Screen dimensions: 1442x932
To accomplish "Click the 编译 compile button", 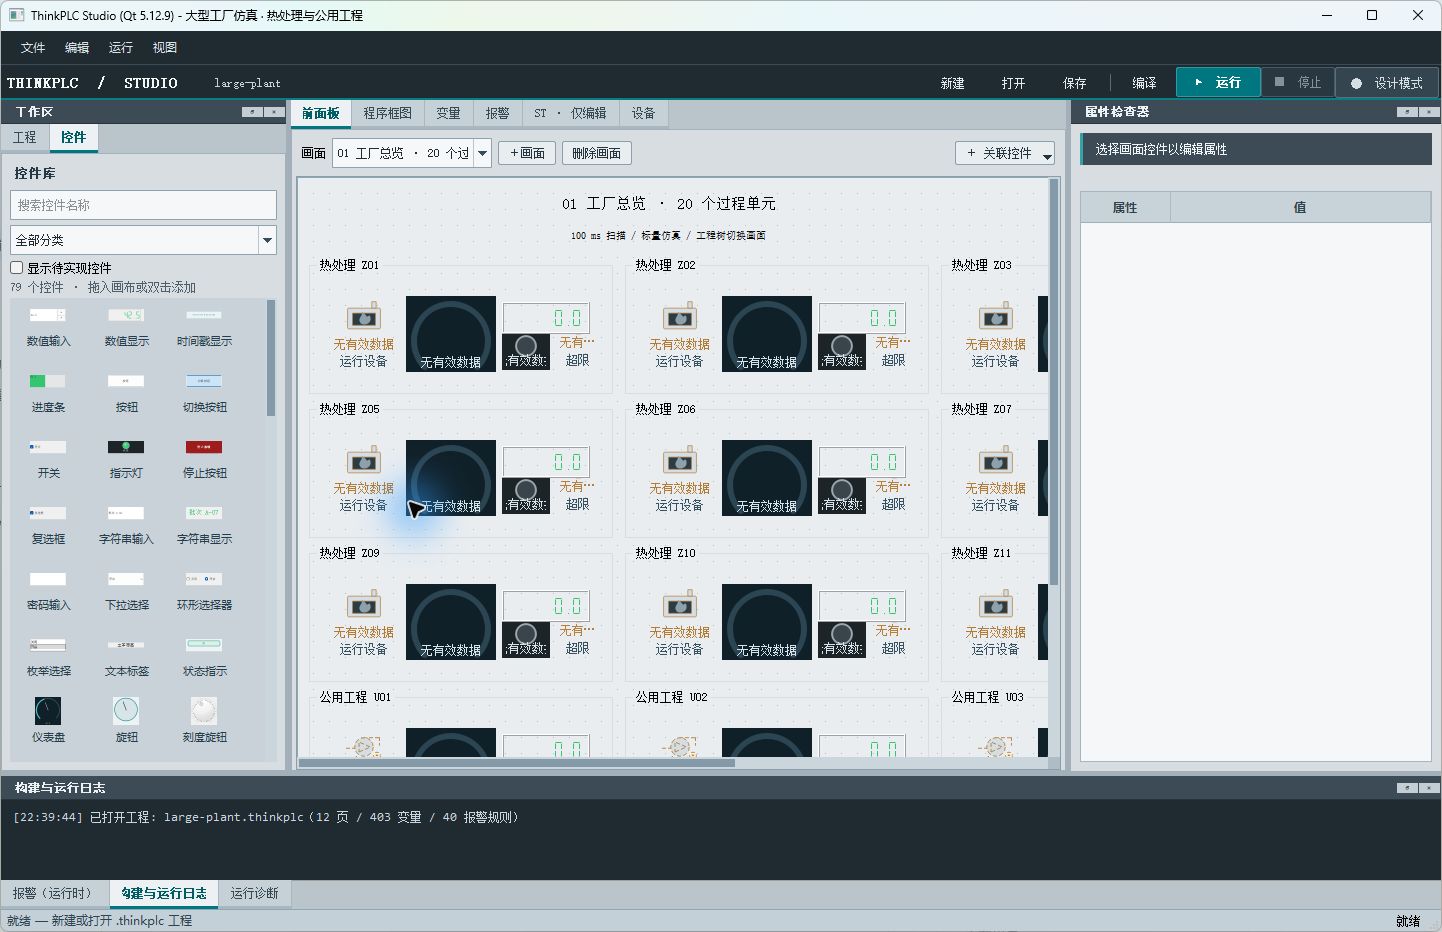I will pos(1144,83).
